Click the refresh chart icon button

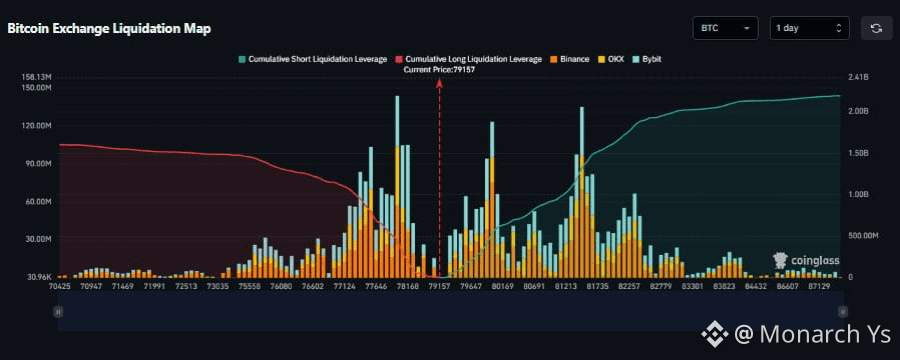coord(876,28)
